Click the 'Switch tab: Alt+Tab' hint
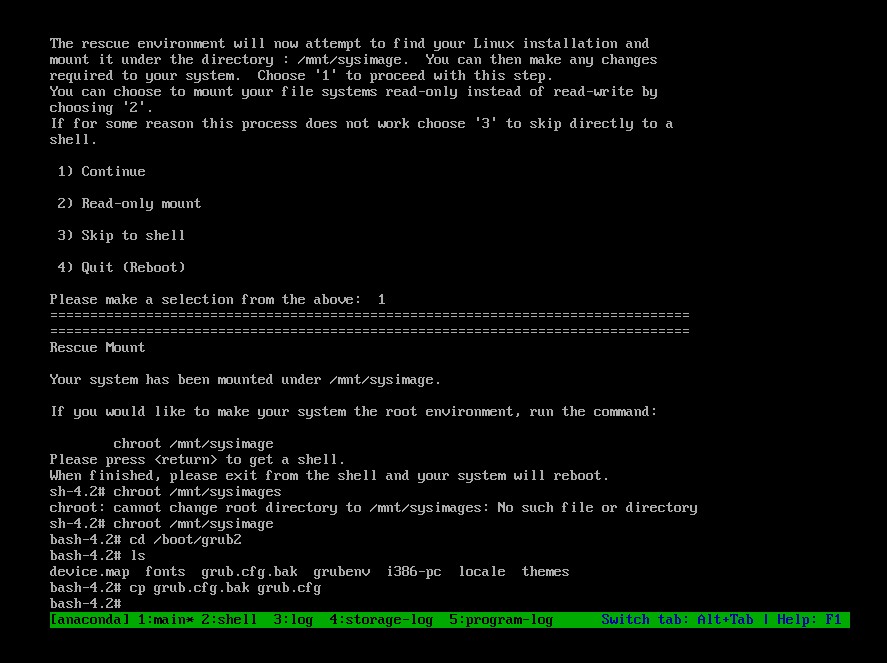The width and height of the screenshot is (887, 663). [x=677, y=619]
